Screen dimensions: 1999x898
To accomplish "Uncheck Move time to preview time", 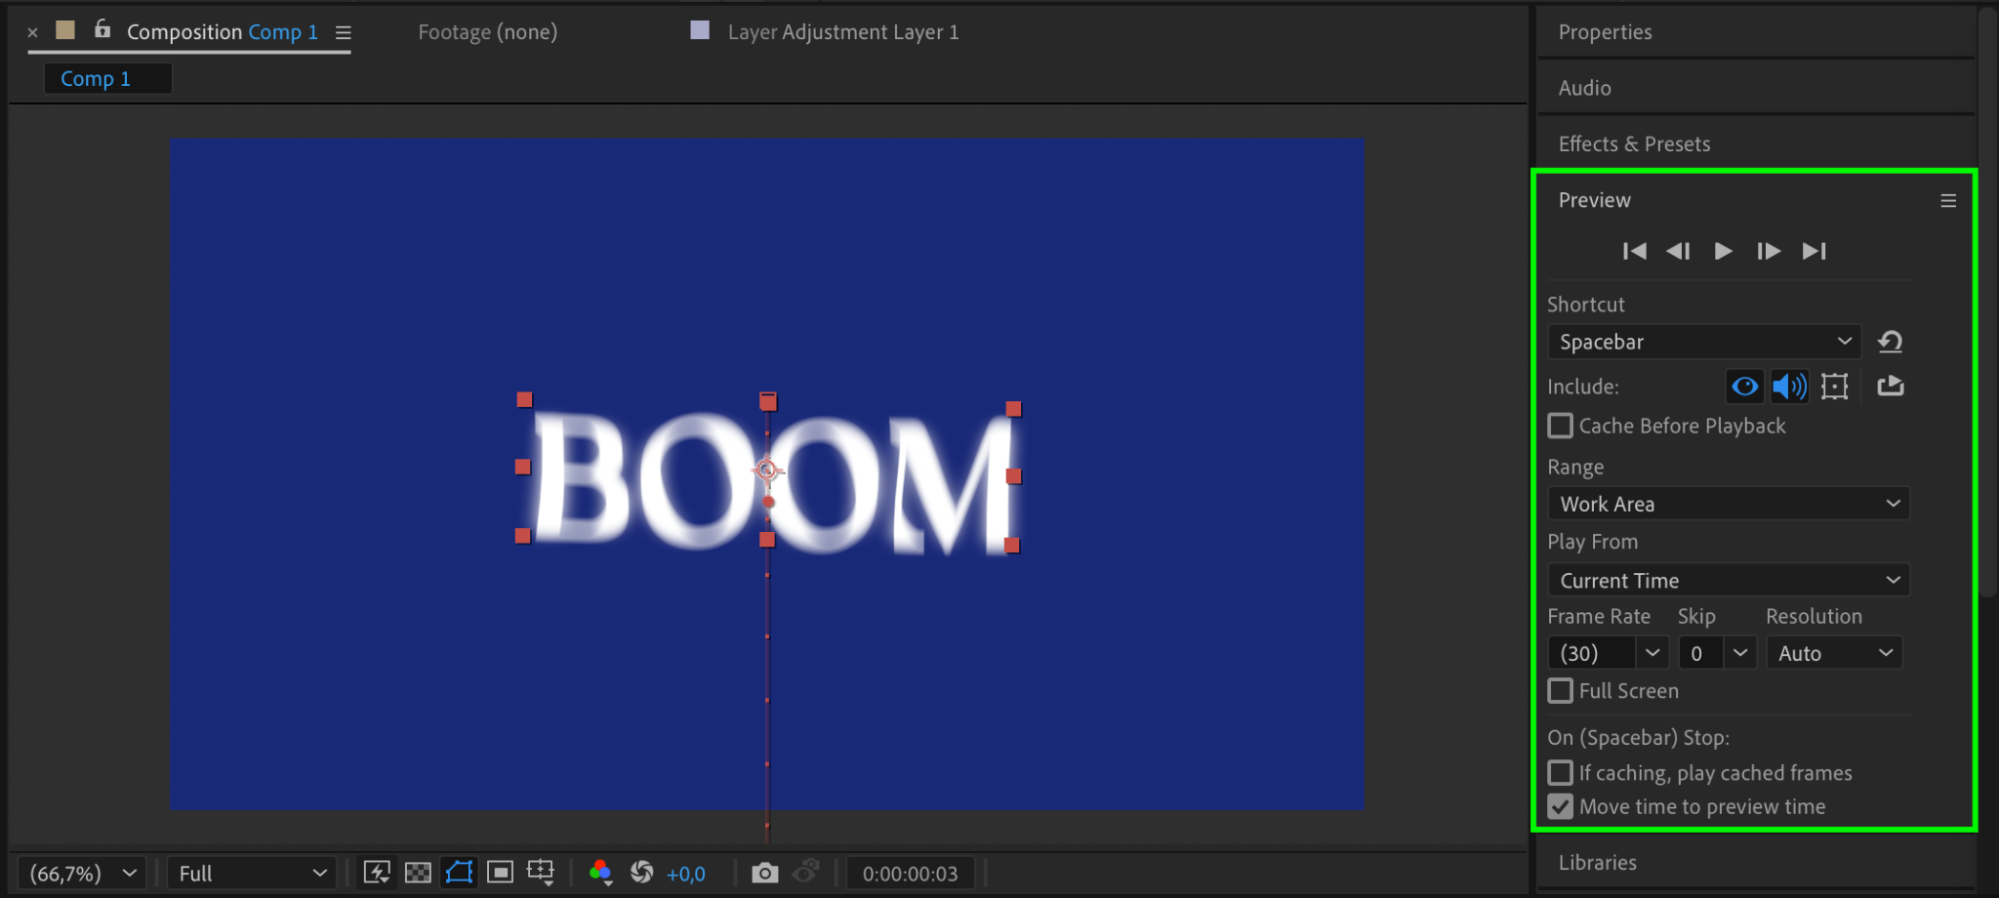I will click(x=1560, y=807).
